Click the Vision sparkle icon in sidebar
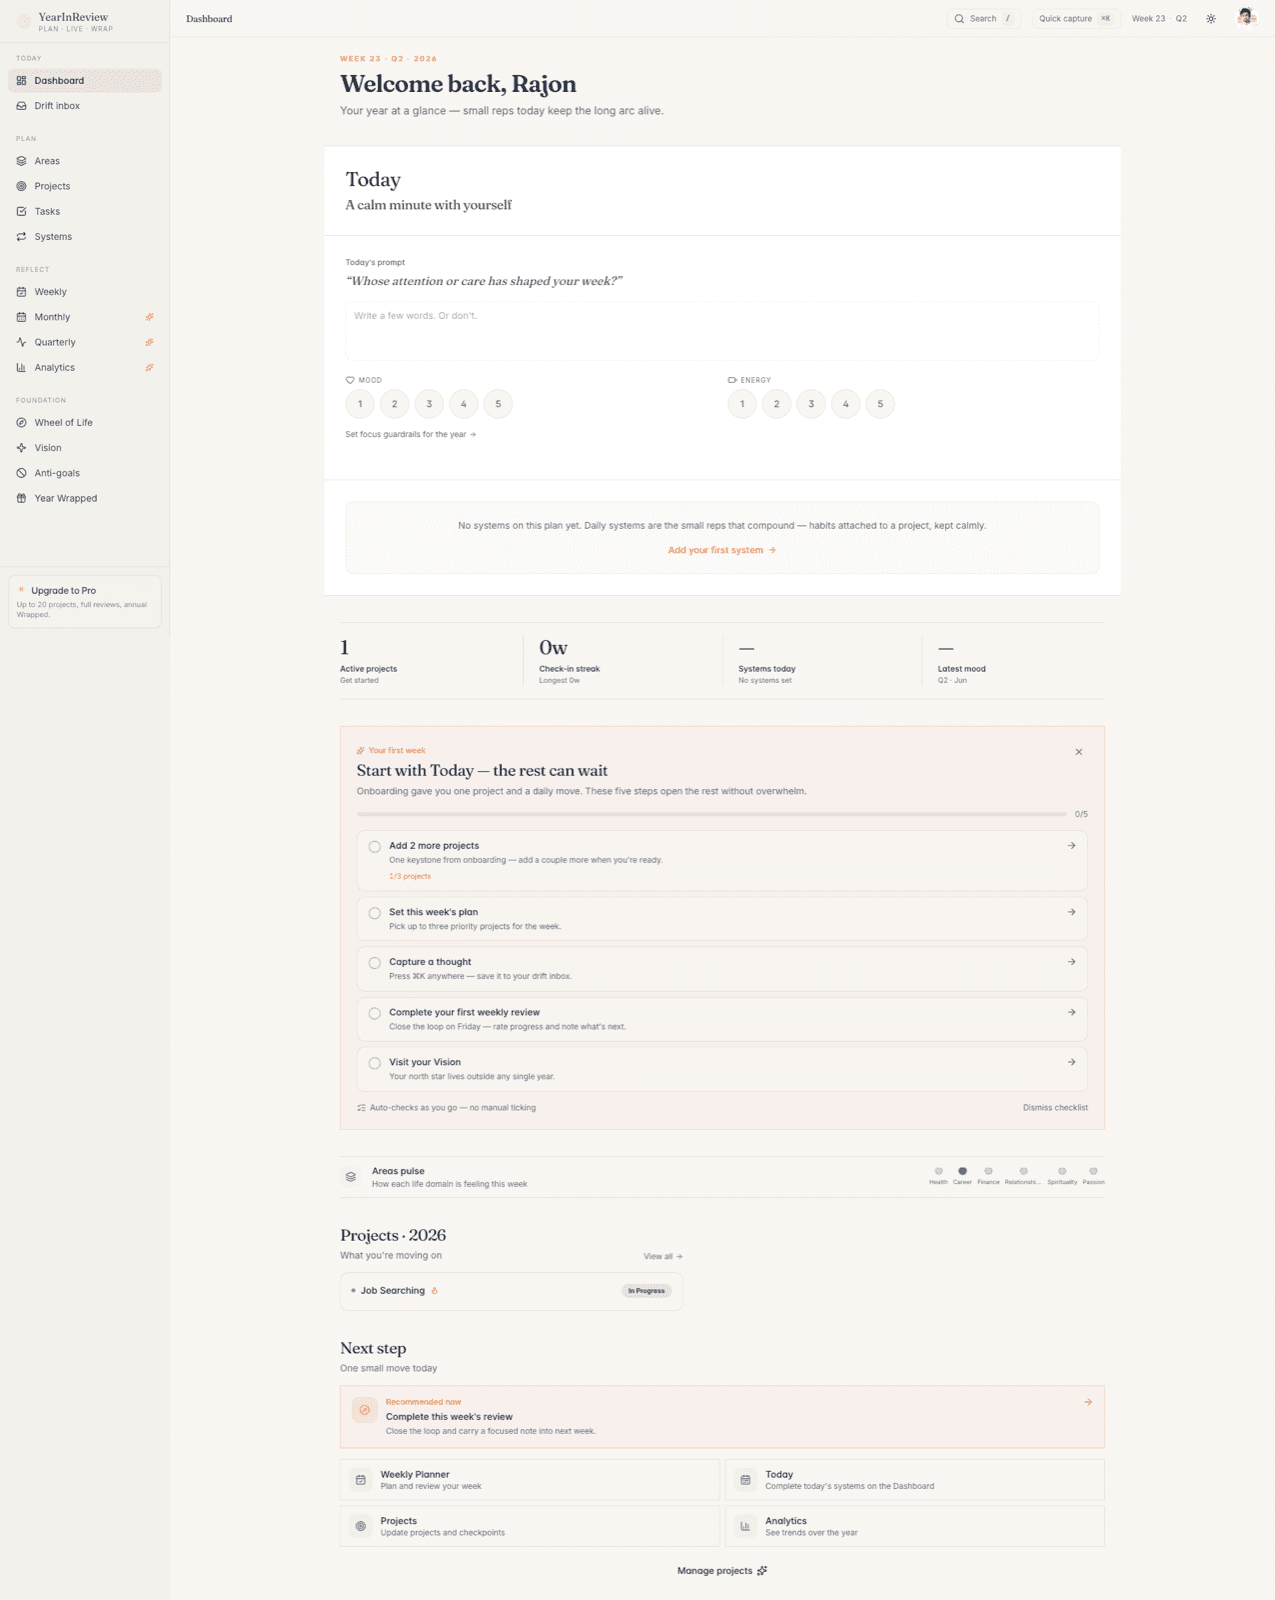This screenshot has width=1275, height=1600. pyautogui.click(x=21, y=448)
